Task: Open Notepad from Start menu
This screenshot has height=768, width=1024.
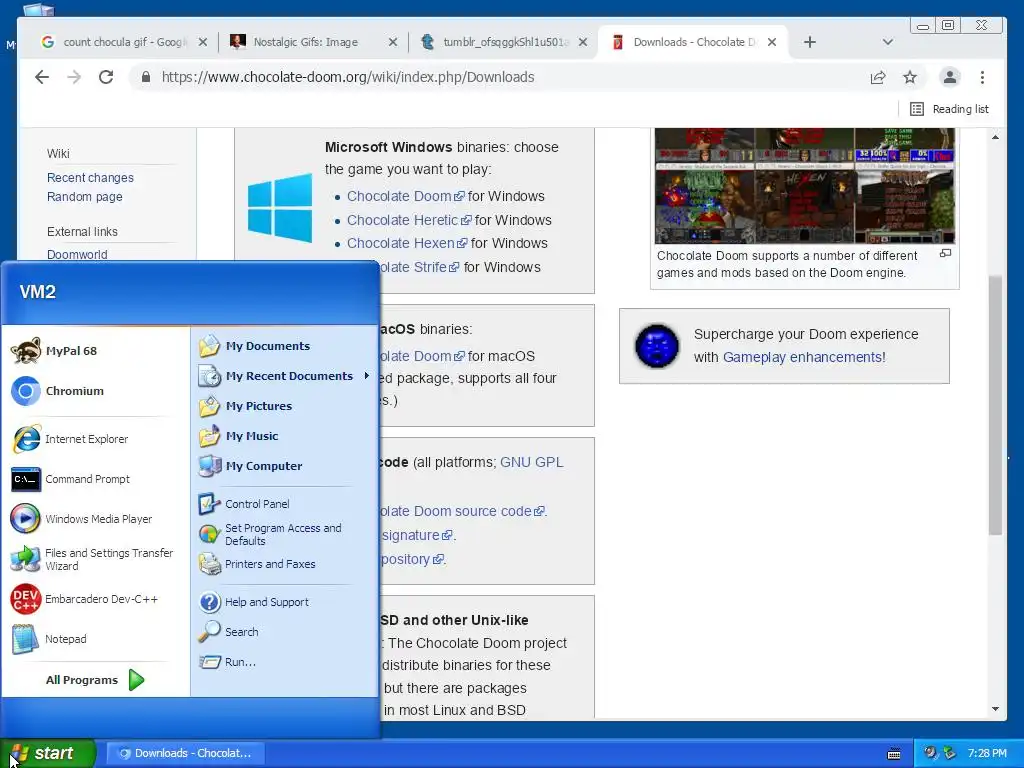Action: pyautogui.click(x=95, y=639)
